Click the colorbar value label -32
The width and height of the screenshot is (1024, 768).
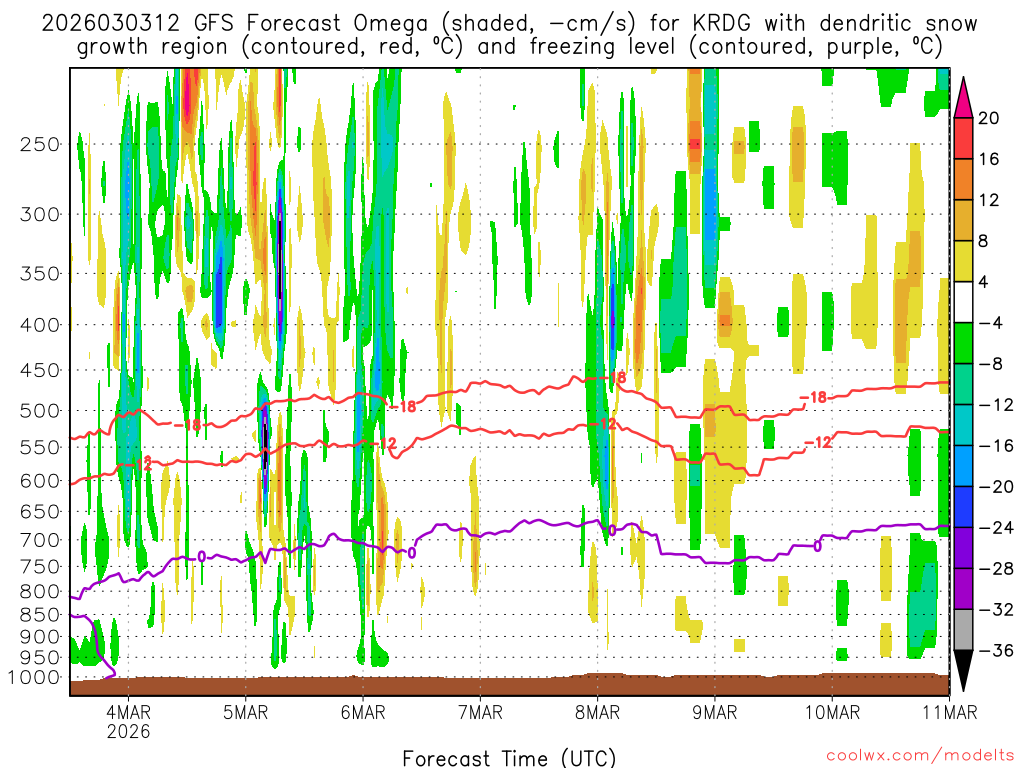995,610
